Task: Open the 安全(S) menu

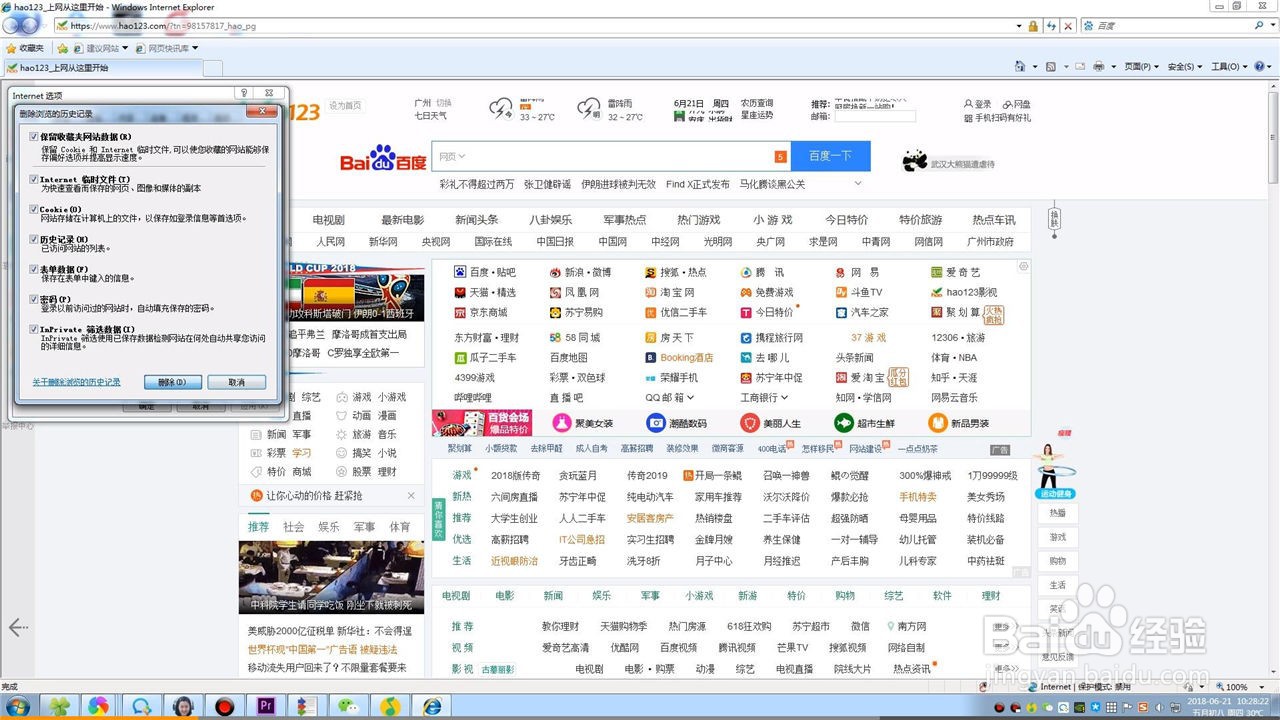Action: tap(1185, 66)
